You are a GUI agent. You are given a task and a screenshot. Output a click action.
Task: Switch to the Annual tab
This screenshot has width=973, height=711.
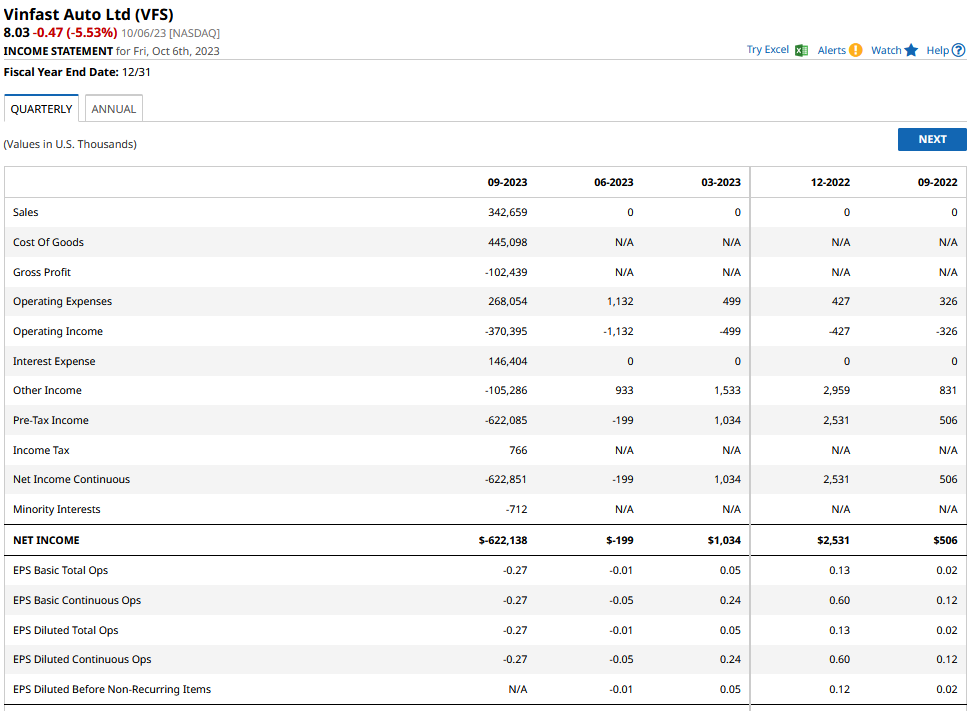pyautogui.click(x=114, y=109)
